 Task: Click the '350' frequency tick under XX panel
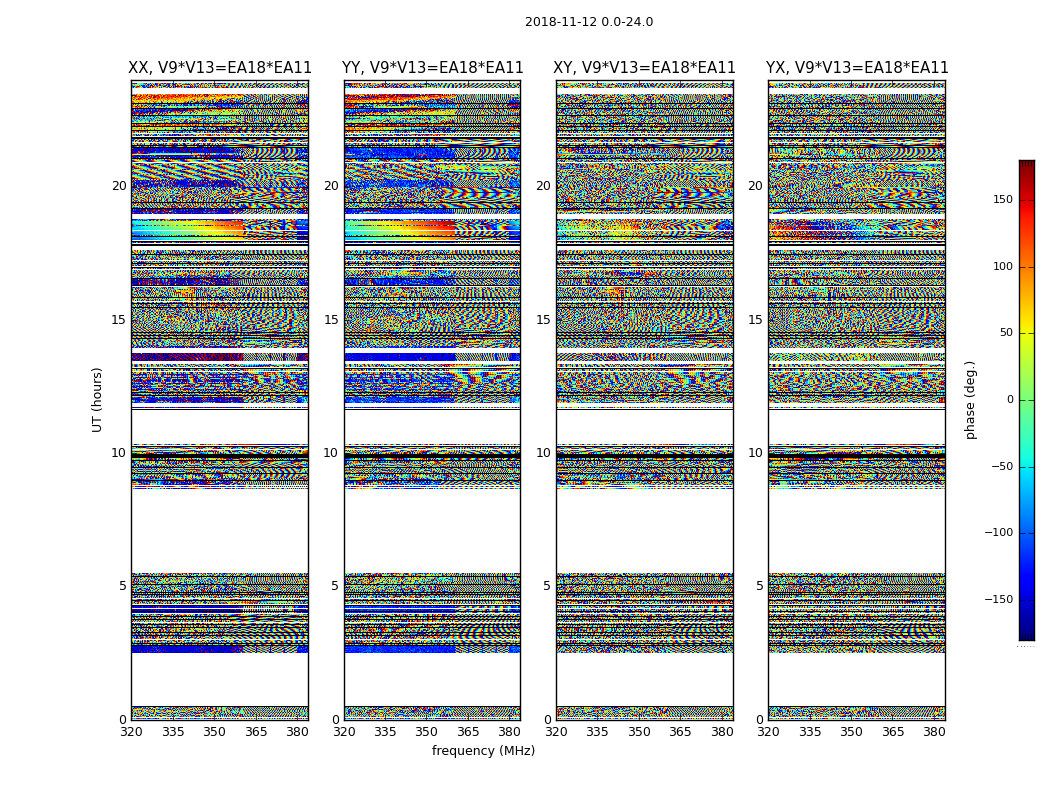click(214, 732)
